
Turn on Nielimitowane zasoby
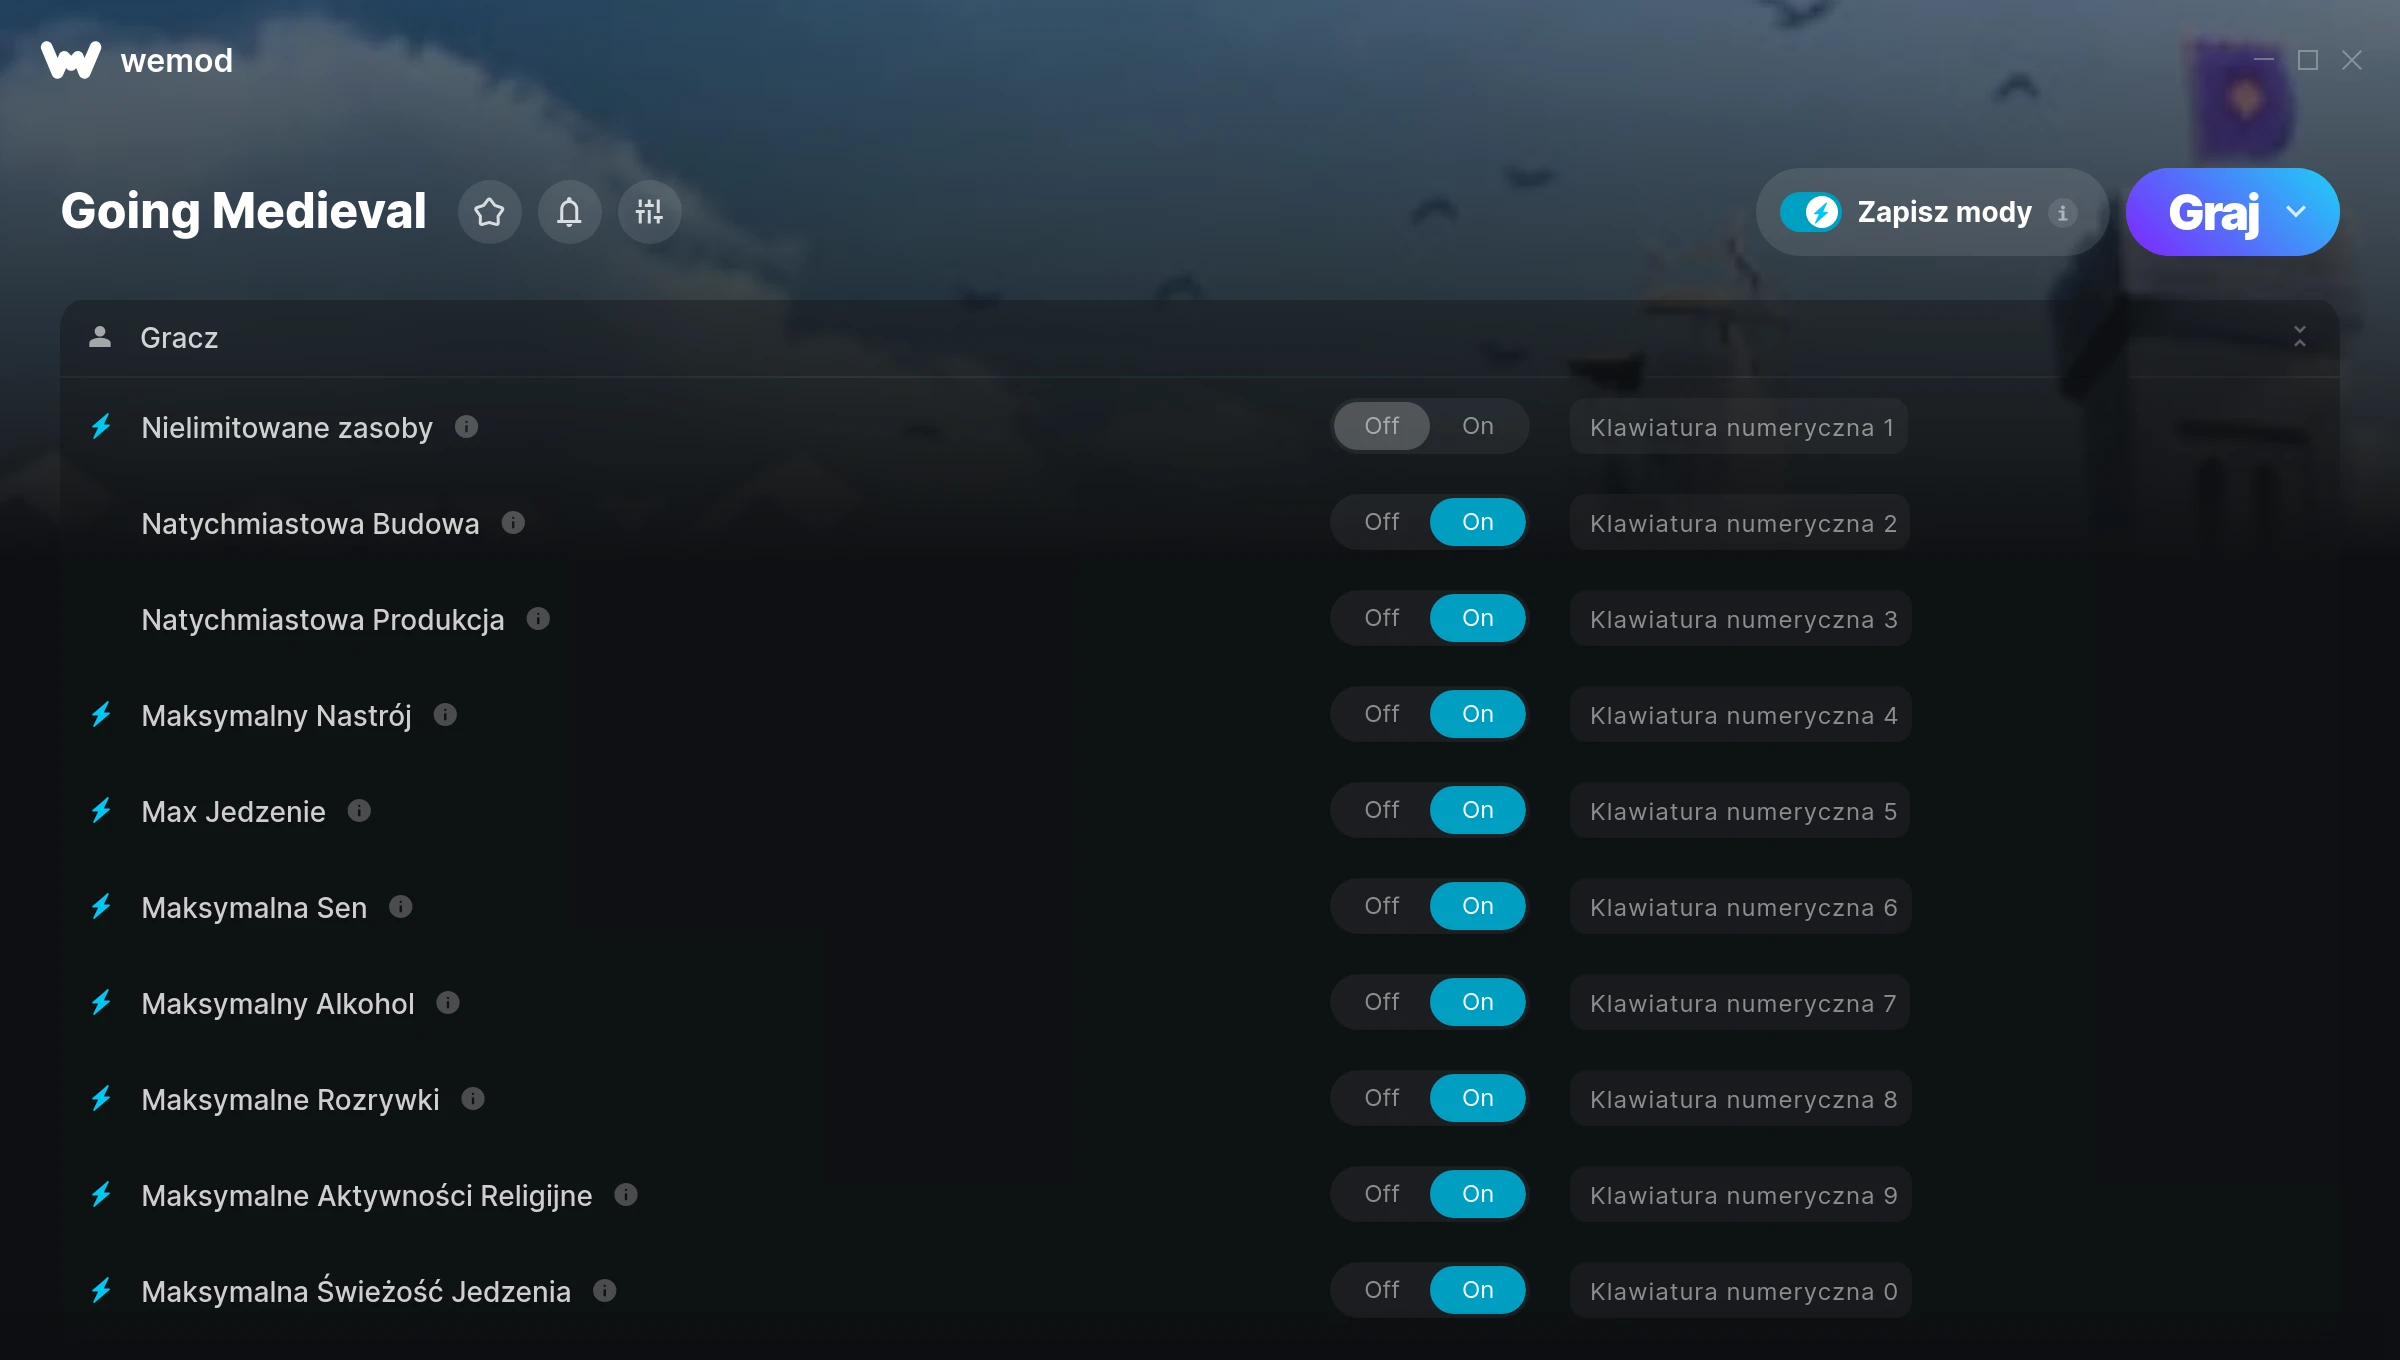coord(1477,426)
